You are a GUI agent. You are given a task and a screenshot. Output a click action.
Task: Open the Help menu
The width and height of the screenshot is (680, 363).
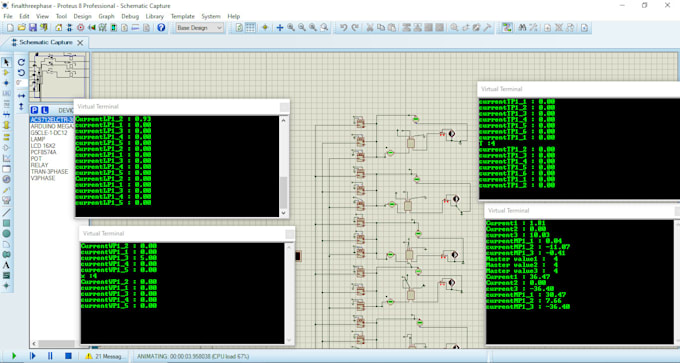(x=234, y=16)
